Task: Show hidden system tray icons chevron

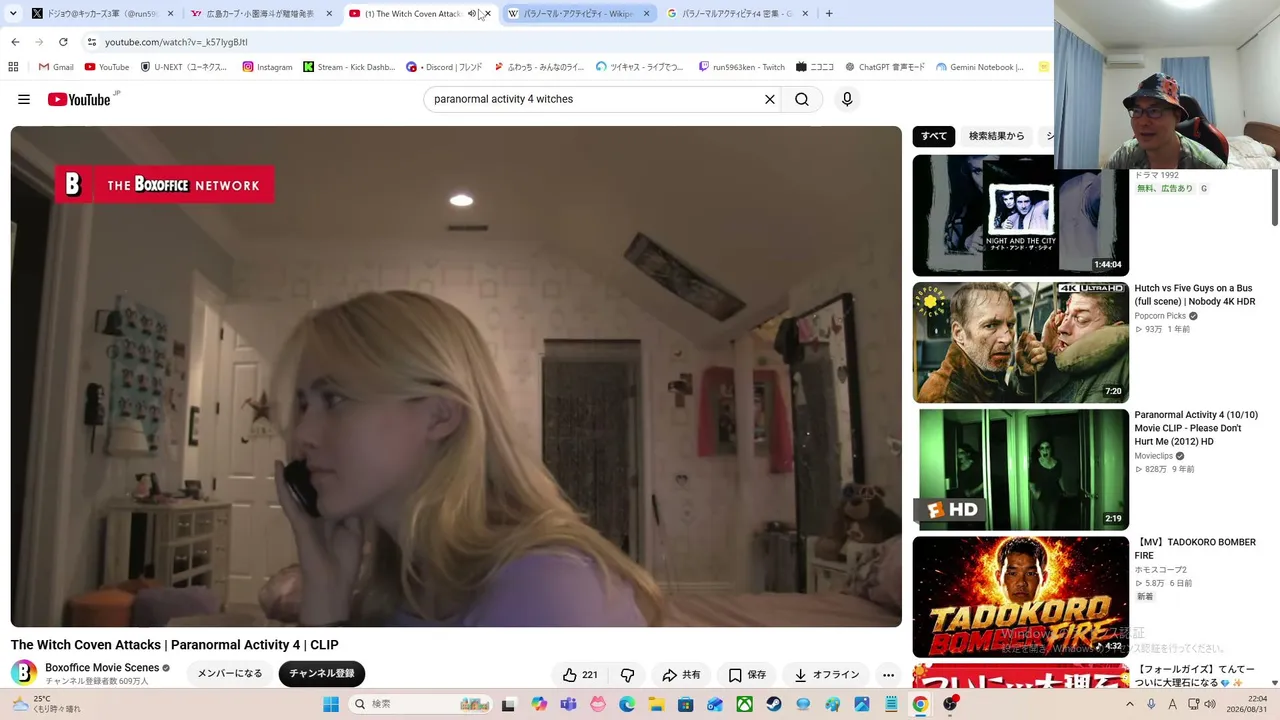Action: click(1130, 704)
